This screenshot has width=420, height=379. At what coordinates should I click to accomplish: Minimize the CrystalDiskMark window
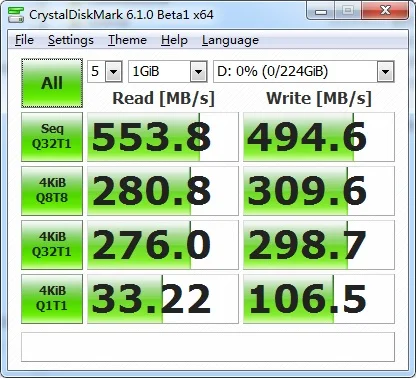pyautogui.click(x=320, y=11)
